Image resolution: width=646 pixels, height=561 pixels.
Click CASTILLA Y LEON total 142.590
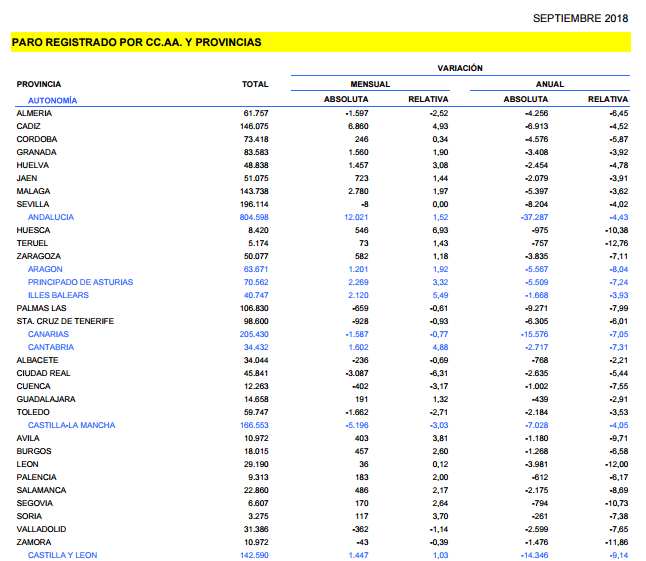click(x=254, y=555)
